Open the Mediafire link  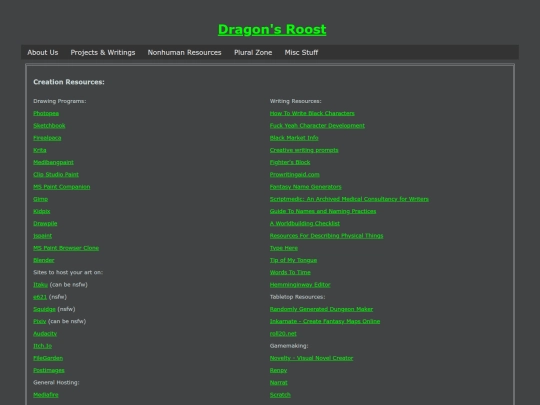[x=46, y=395]
